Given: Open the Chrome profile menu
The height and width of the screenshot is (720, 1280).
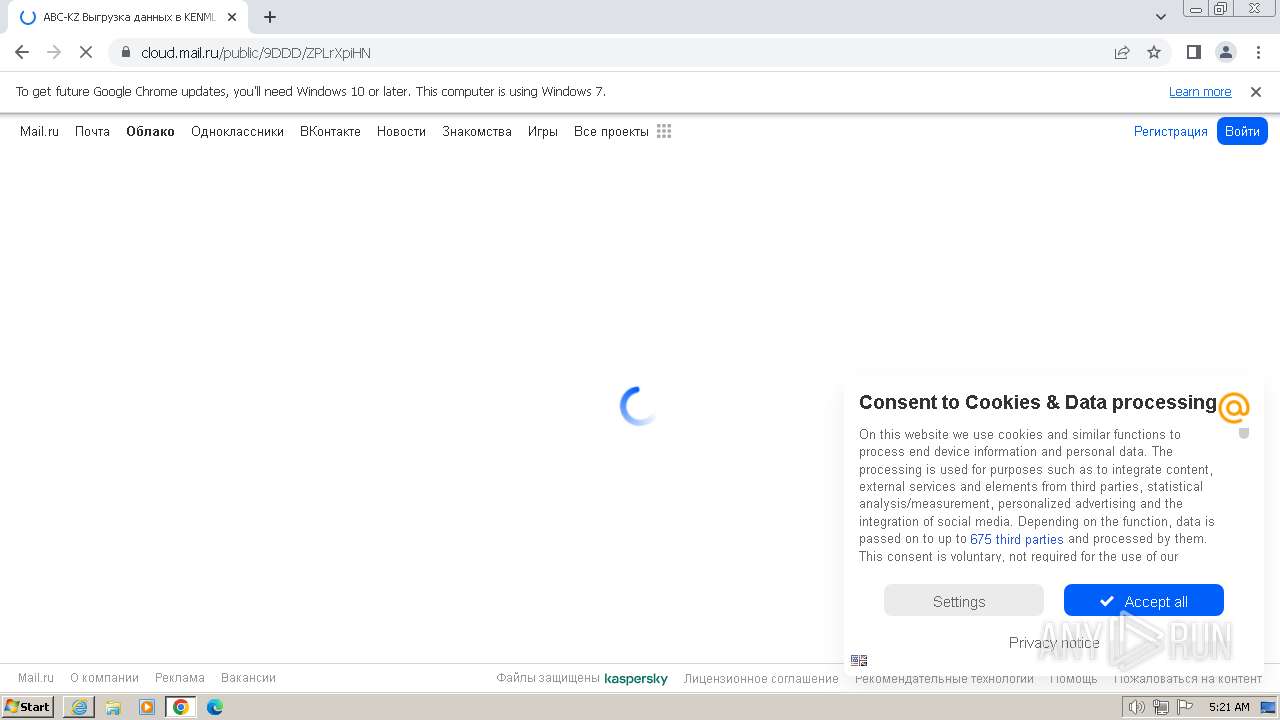Looking at the screenshot, I should coord(1226,52).
